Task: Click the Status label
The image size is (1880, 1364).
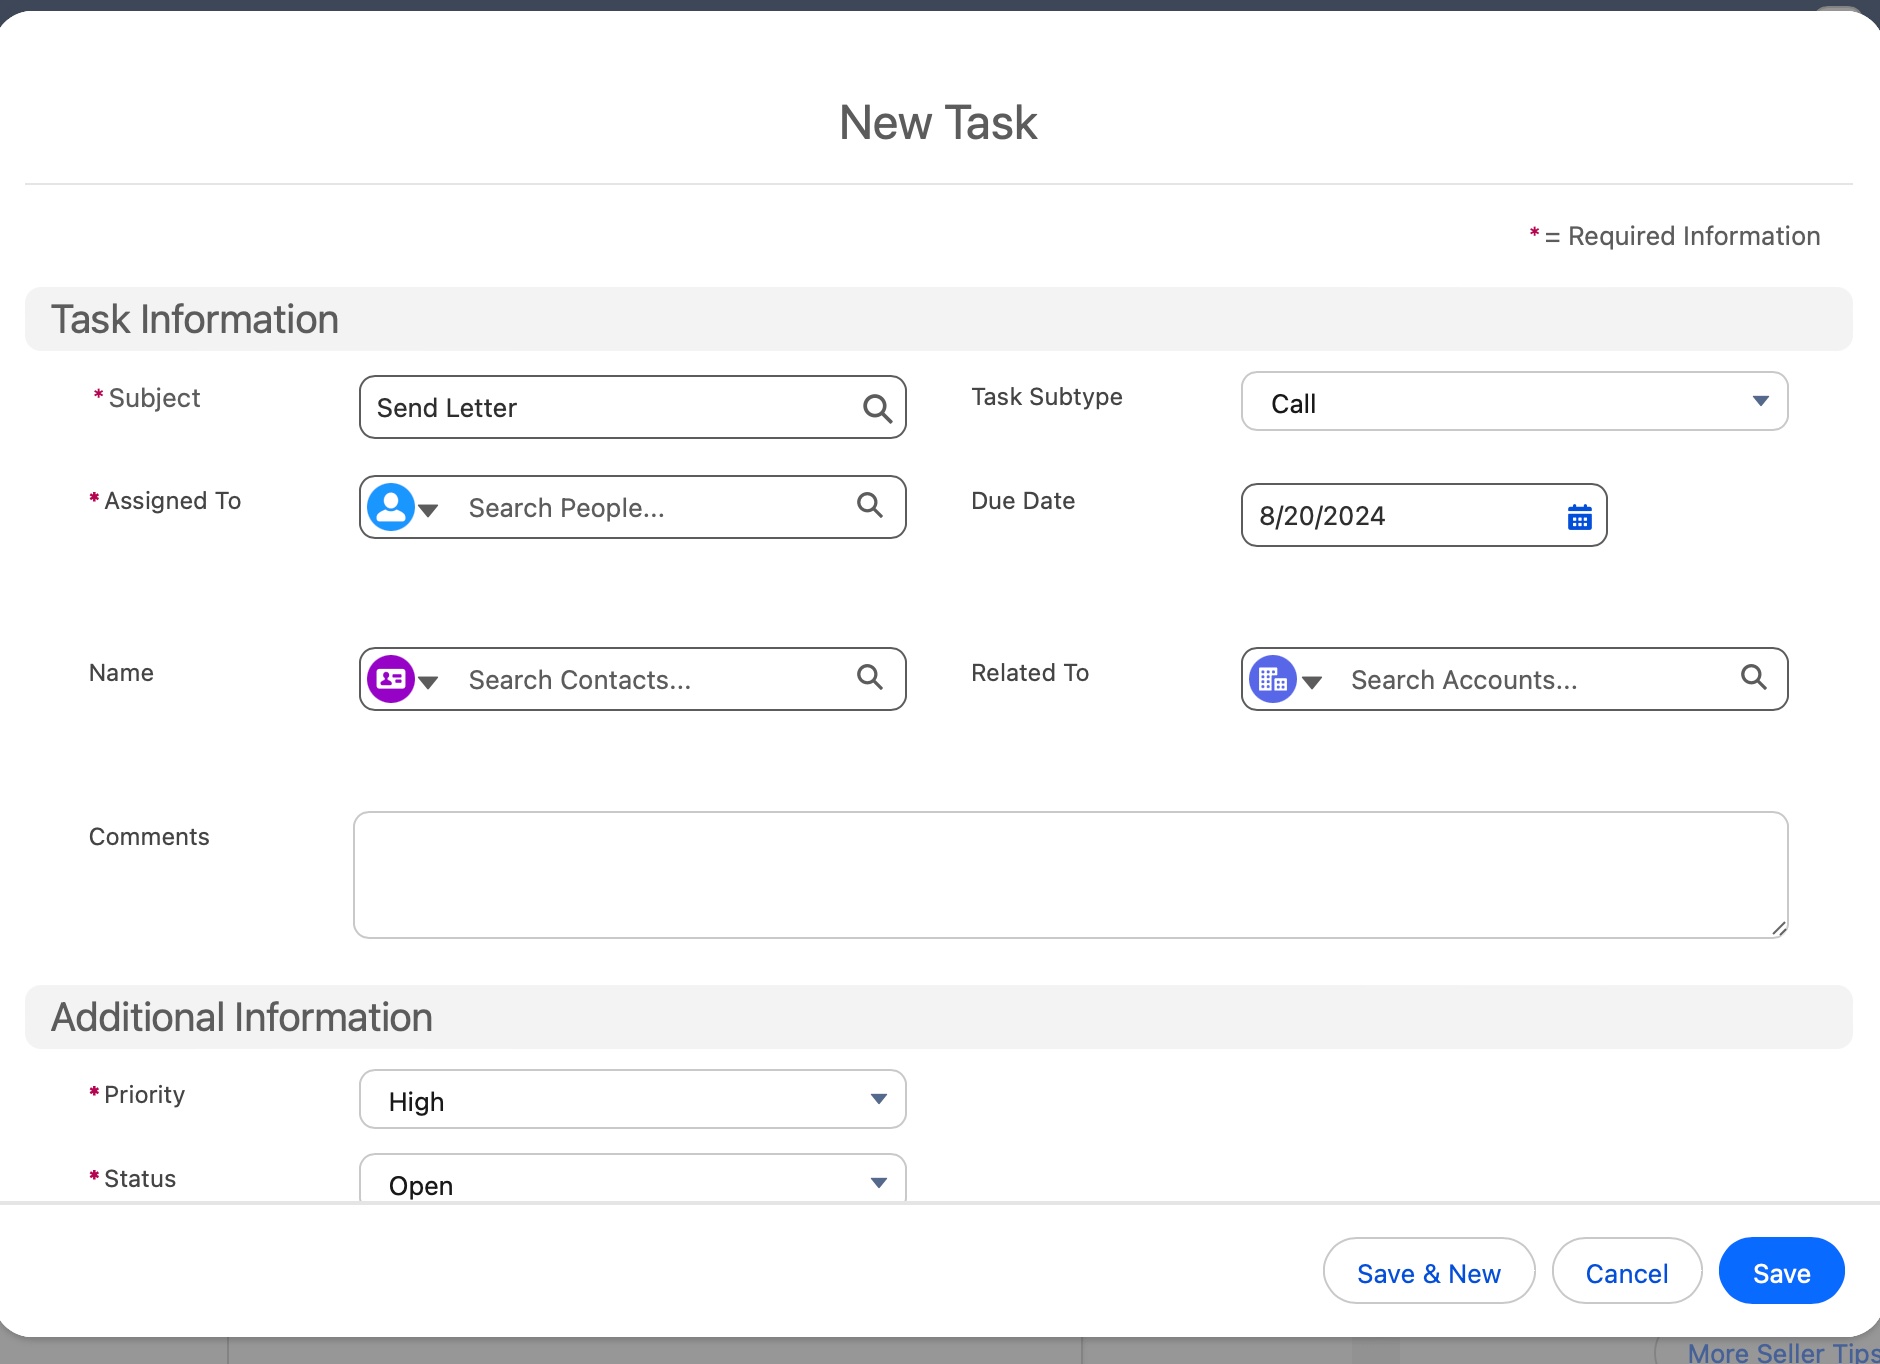Action: (x=140, y=1179)
